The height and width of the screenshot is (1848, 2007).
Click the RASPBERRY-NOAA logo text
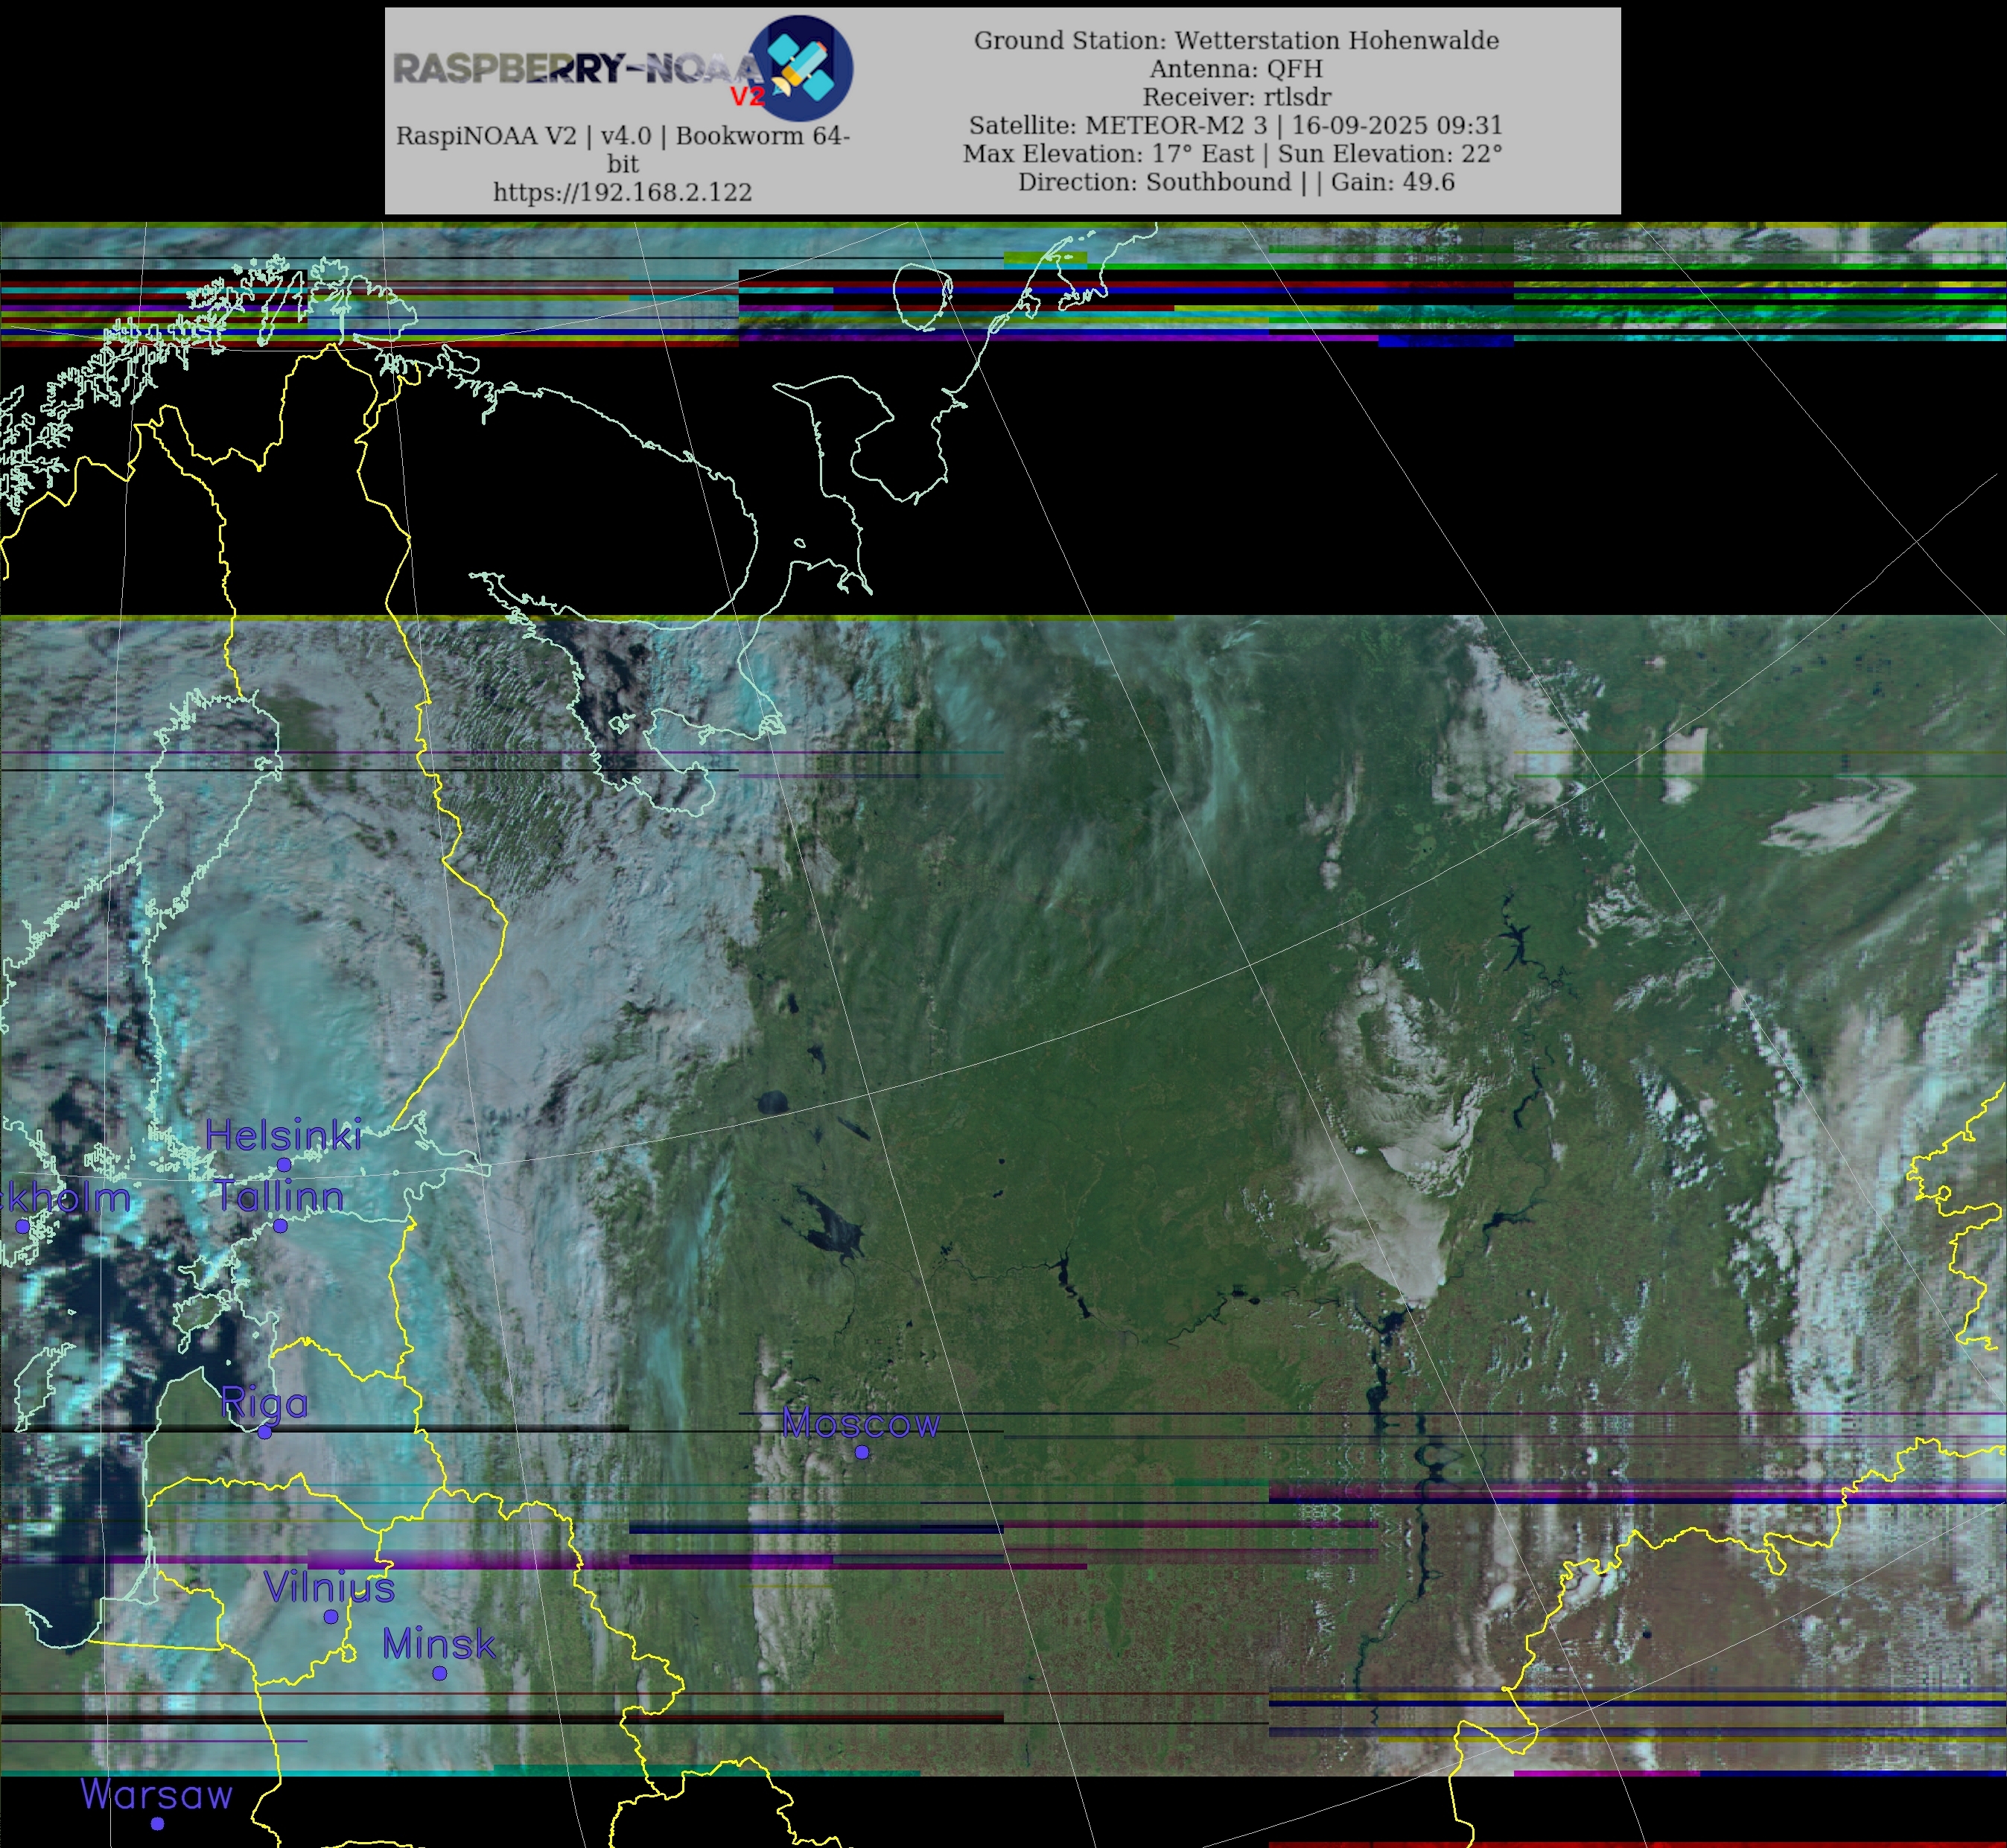click(x=578, y=70)
